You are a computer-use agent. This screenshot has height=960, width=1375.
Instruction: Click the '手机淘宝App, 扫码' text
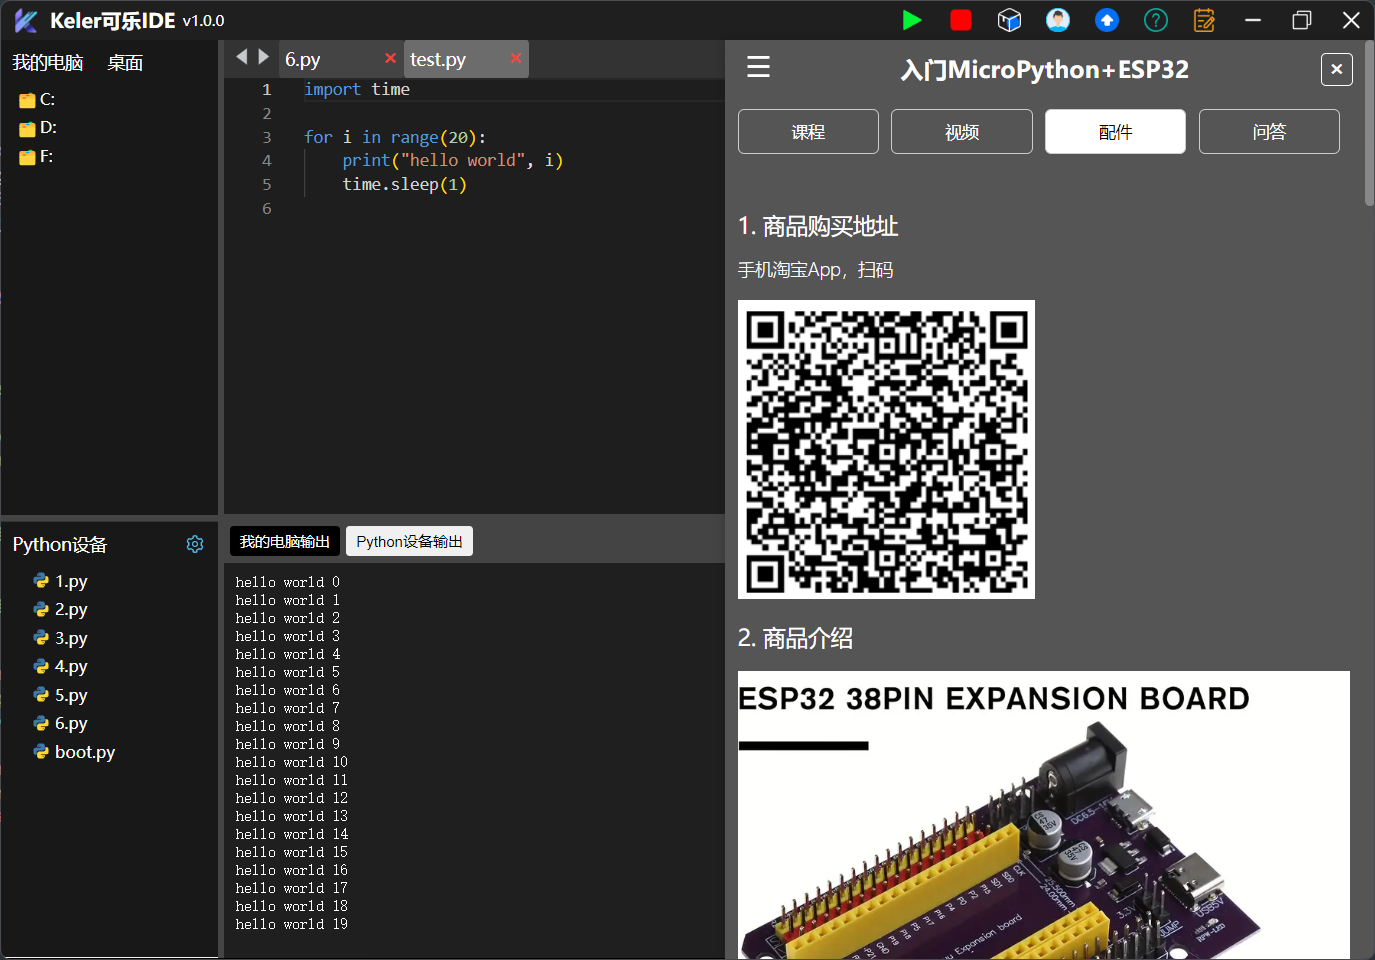coord(816,270)
